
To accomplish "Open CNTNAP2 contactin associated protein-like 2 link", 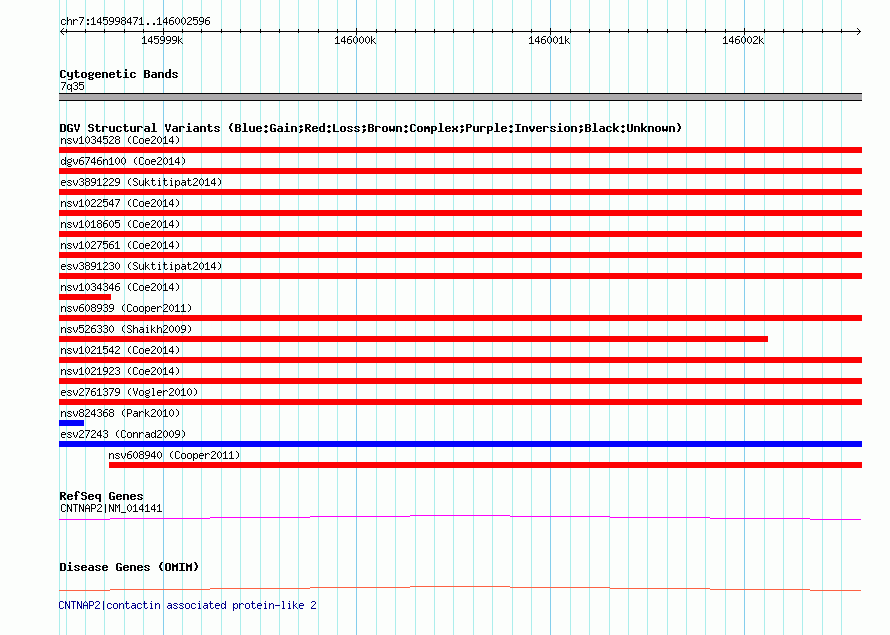I will (187, 605).
